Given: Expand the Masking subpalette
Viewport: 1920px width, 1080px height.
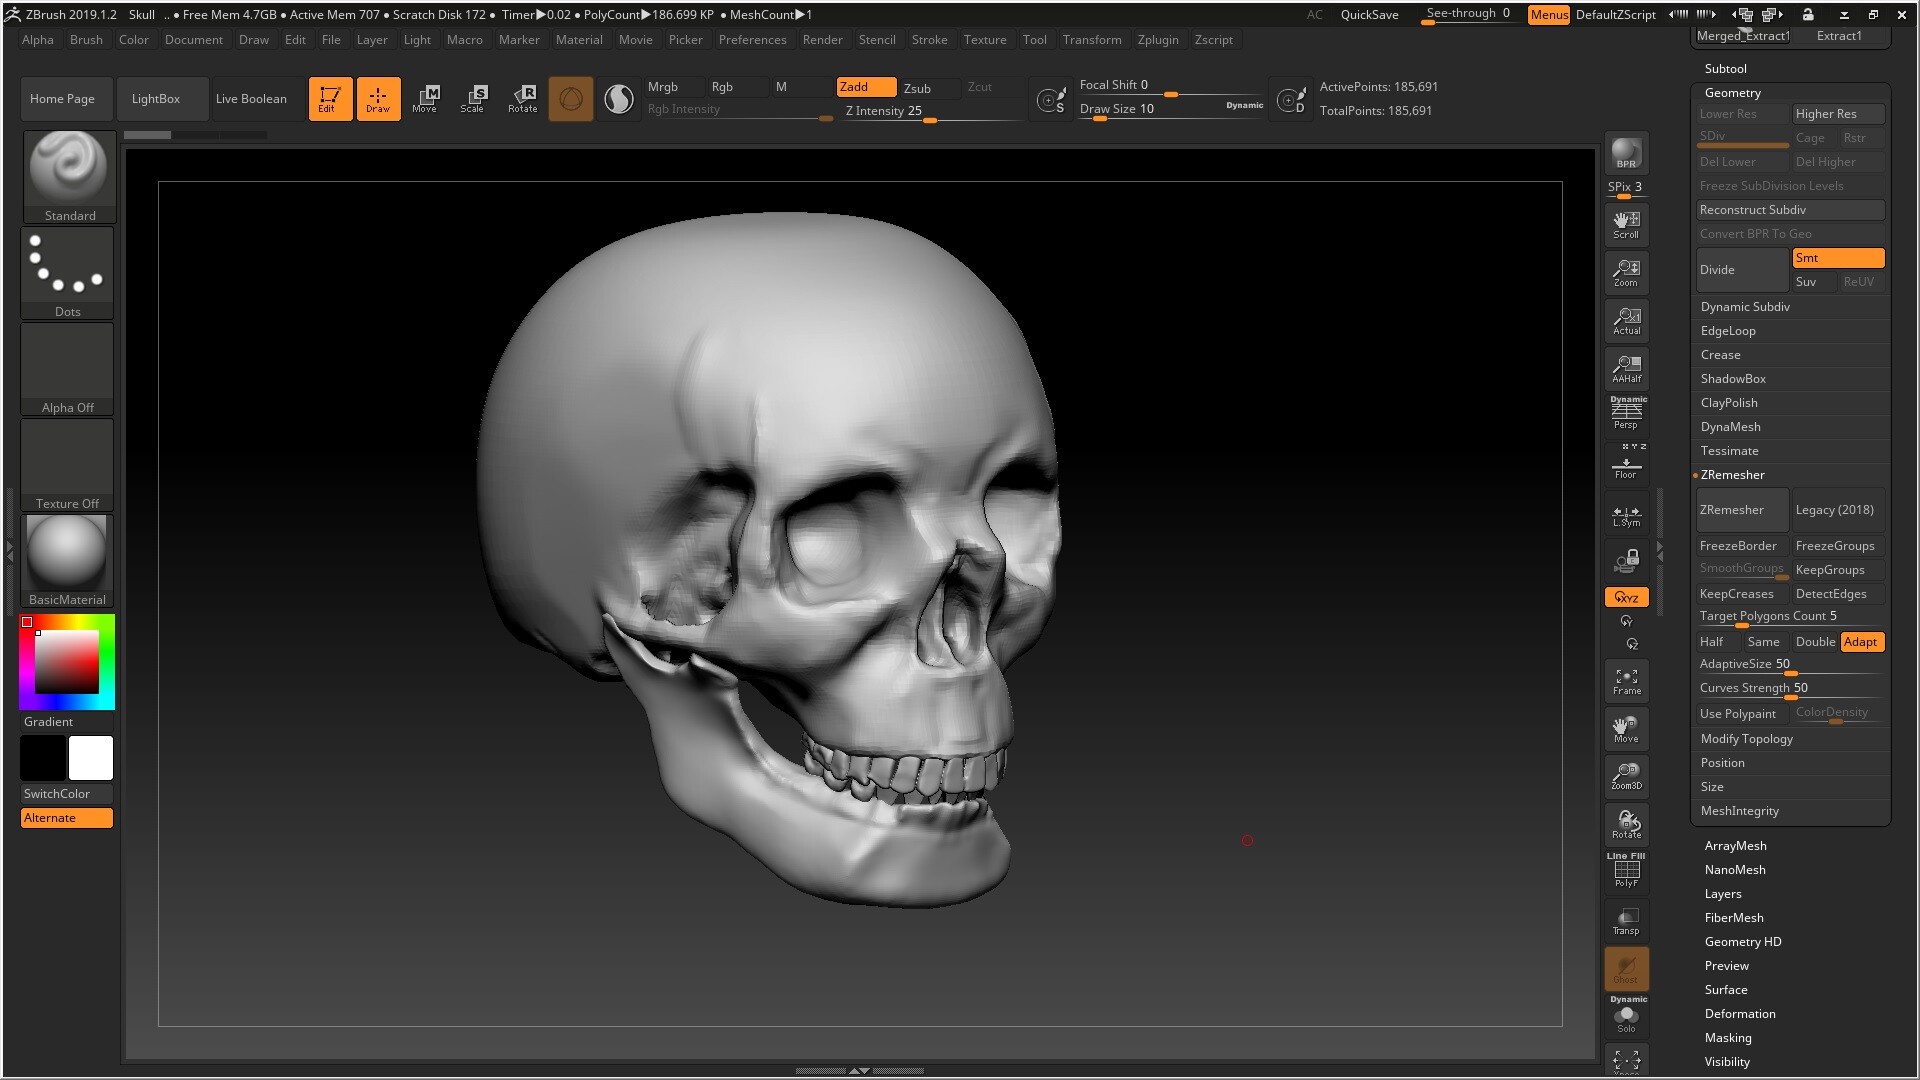Looking at the screenshot, I should tap(1727, 1038).
